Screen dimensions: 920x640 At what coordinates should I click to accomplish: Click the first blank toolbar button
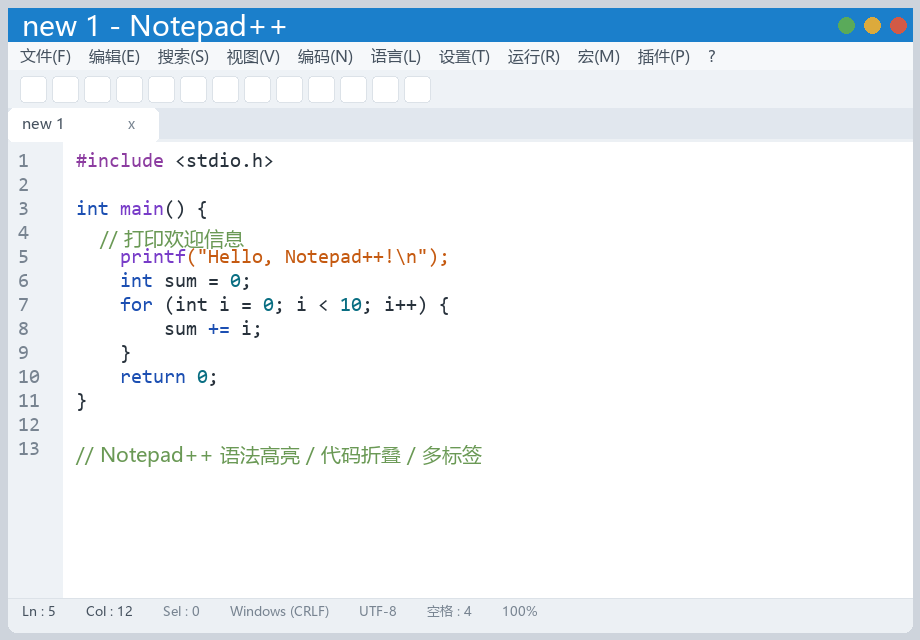(x=33, y=90)
